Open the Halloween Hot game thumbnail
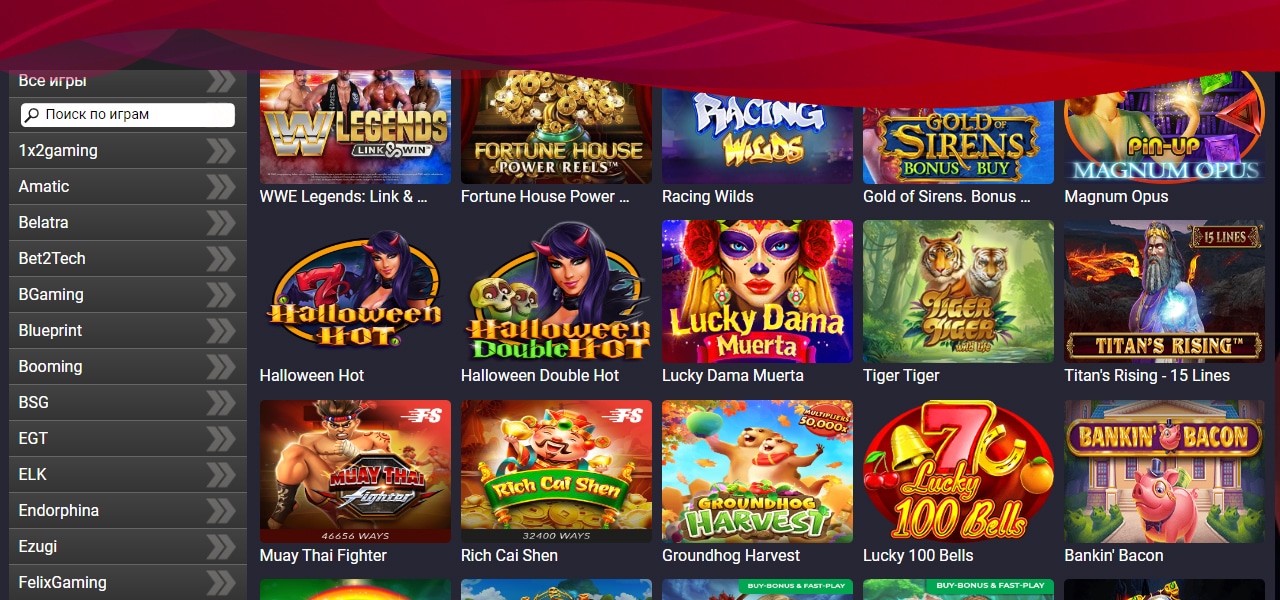This screenshot has width=1280, height=600. (x=355, y=292)
